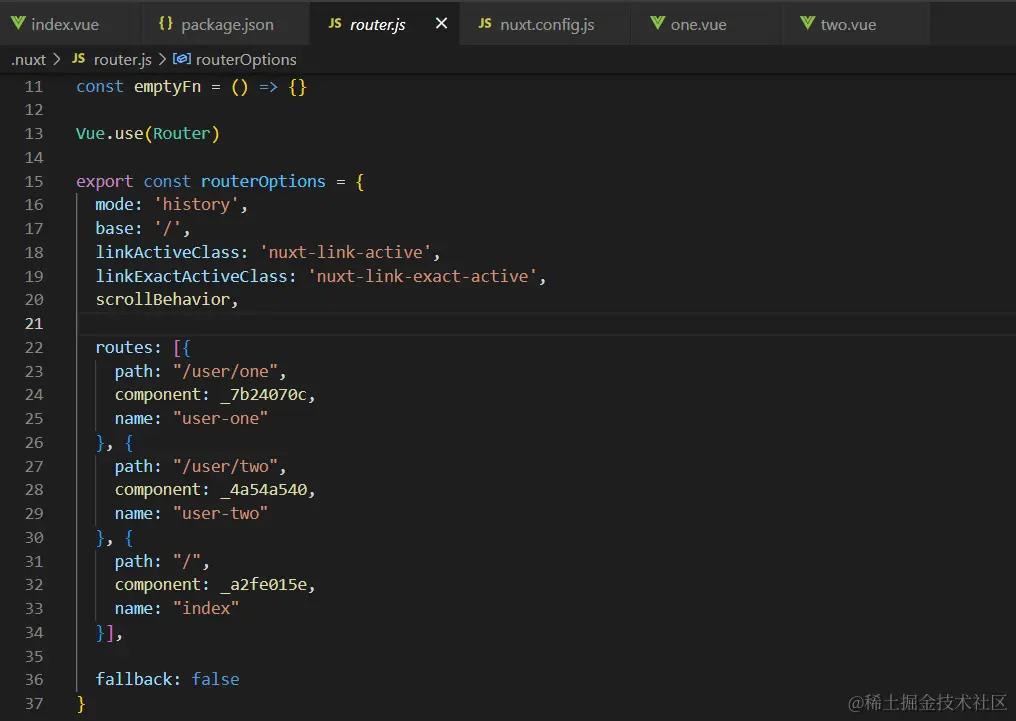Click line number 21 in the gutter

[34, 323]
